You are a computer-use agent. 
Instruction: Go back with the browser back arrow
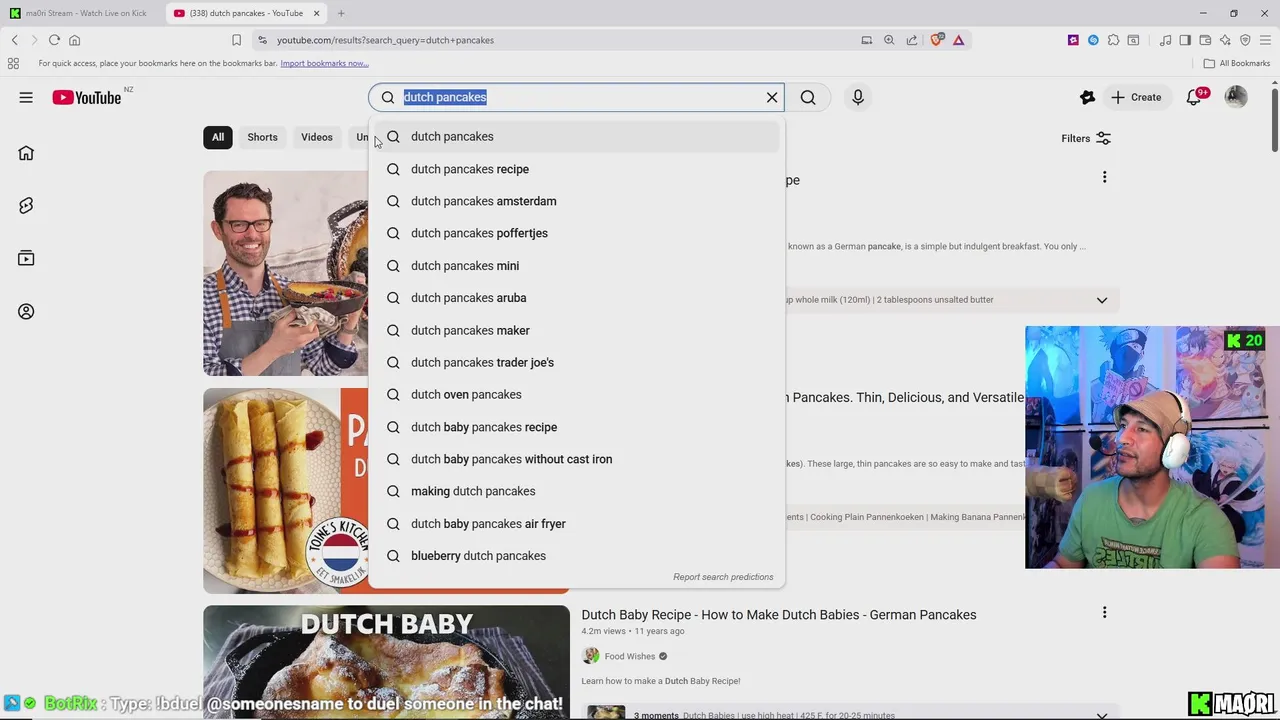click(15, 40)
